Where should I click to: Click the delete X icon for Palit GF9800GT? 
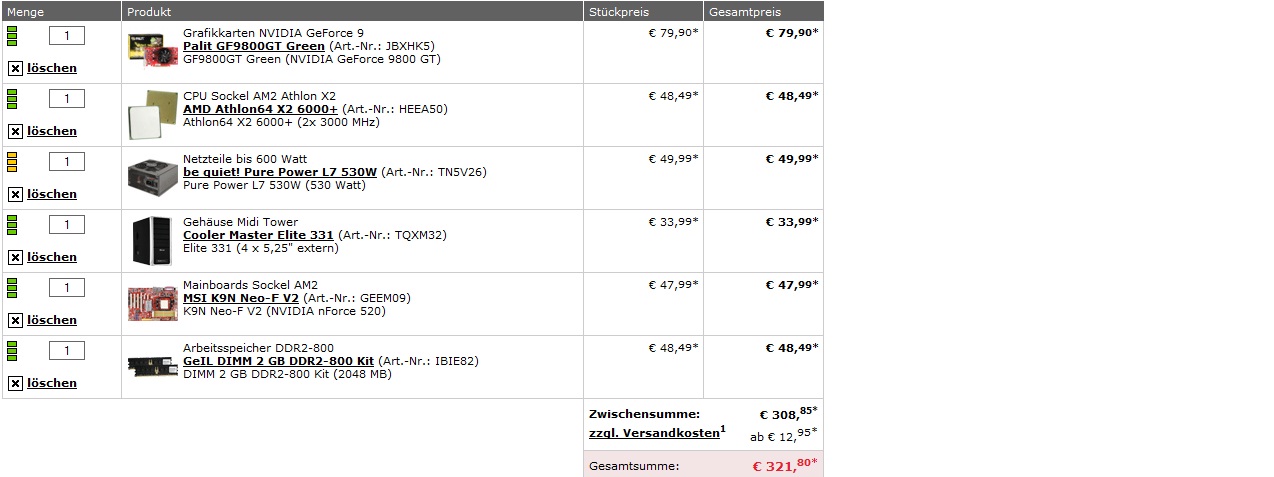(x=15, y=69)
